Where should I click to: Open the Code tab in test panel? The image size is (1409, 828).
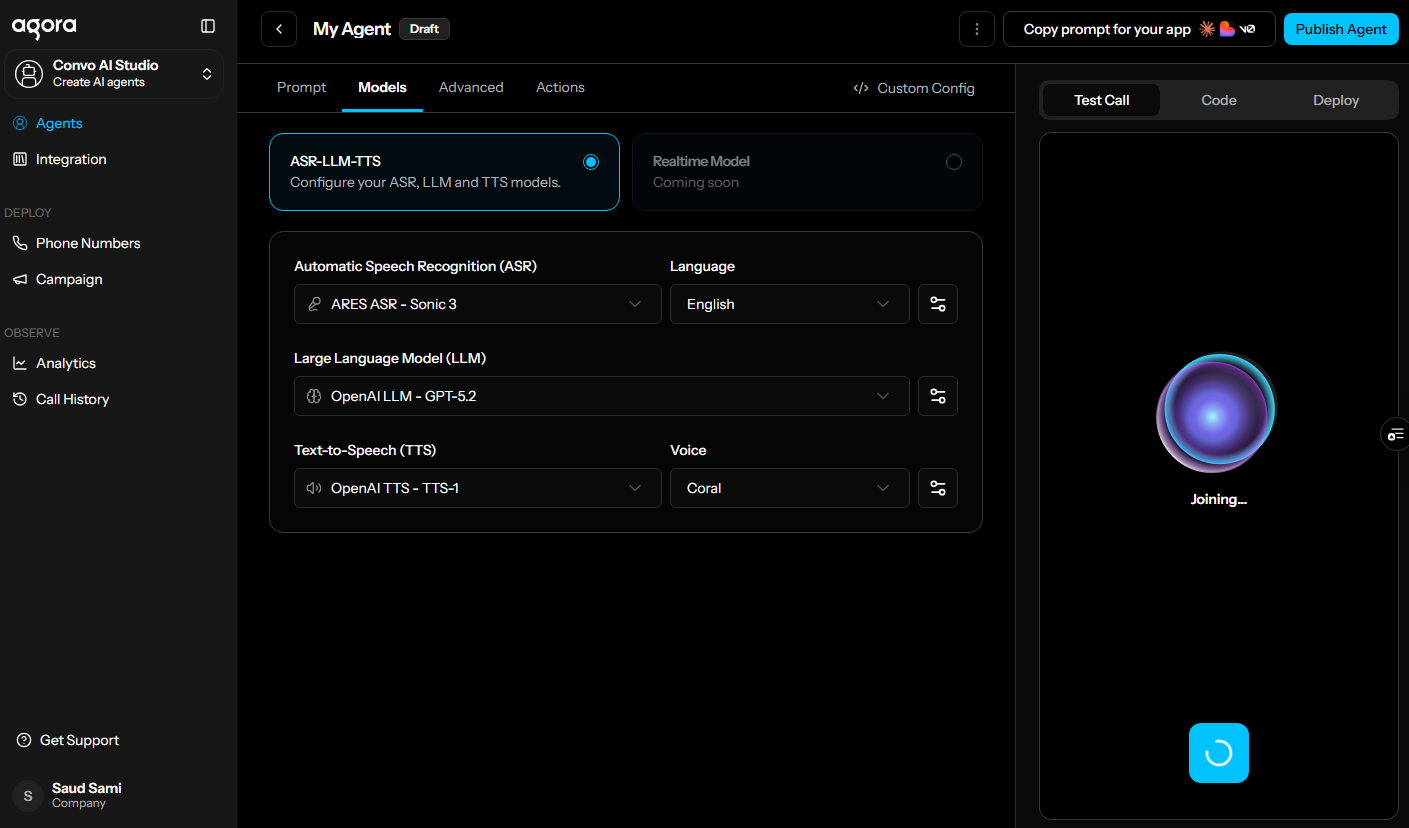pyautogui.click(x=1218, y=100)
